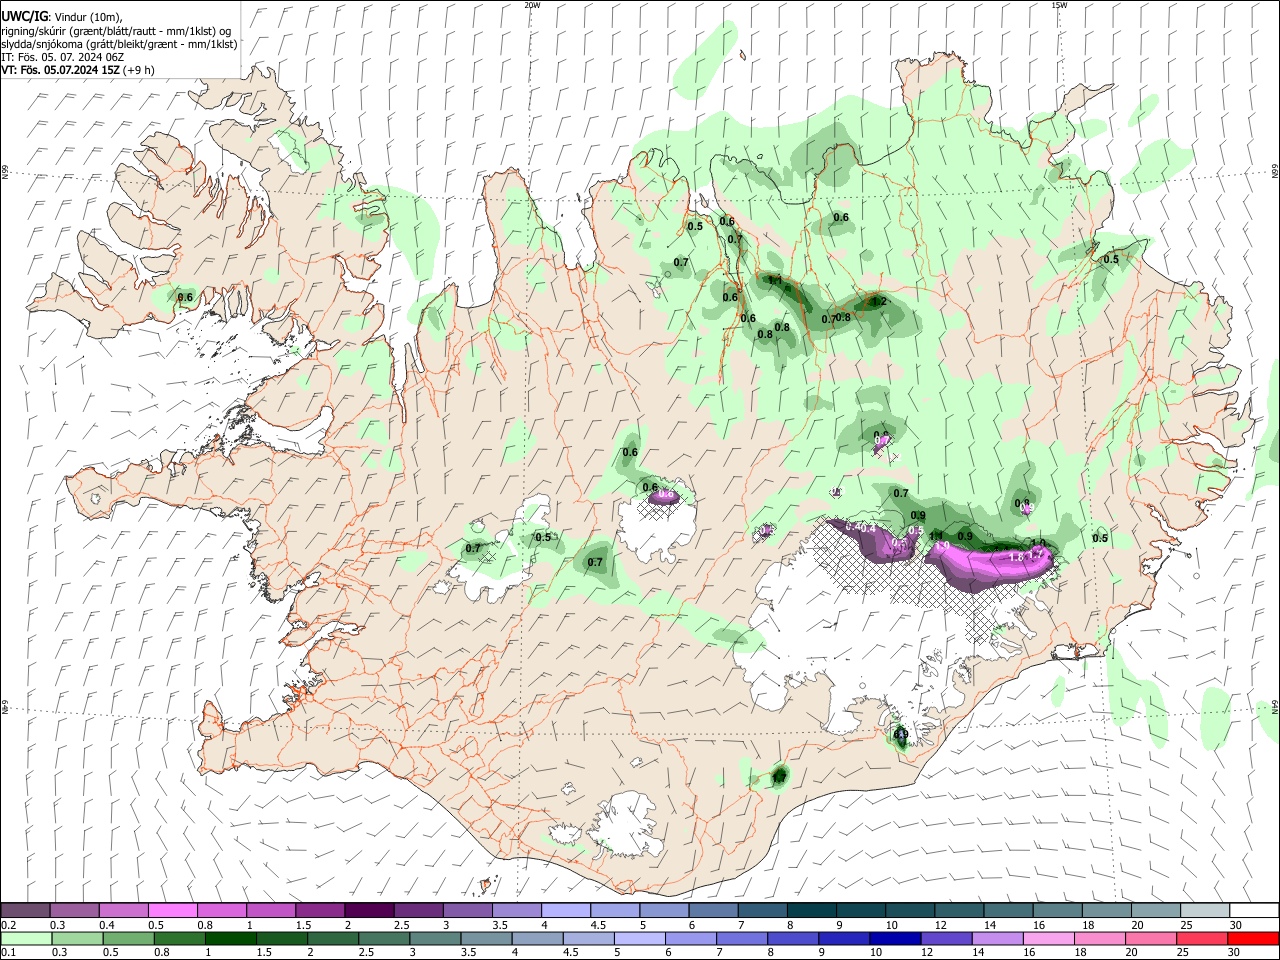Click the '15W' longitude label
The width and height of the screenshot is (1280, 960).
click(x=1058, y=5)
